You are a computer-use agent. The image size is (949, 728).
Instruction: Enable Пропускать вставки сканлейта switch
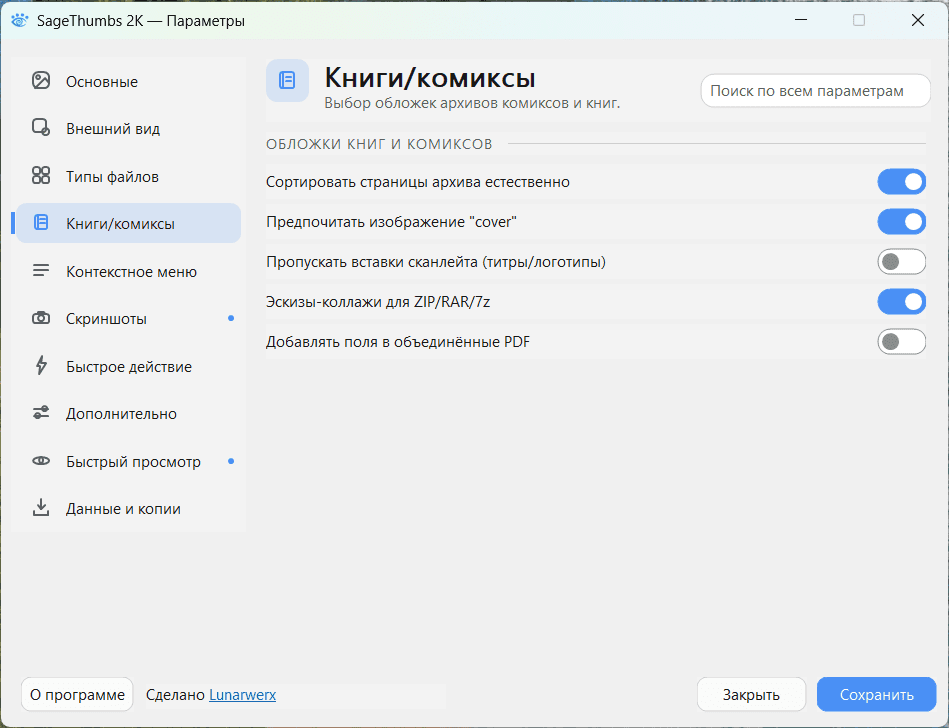click(x=901, y=261)
